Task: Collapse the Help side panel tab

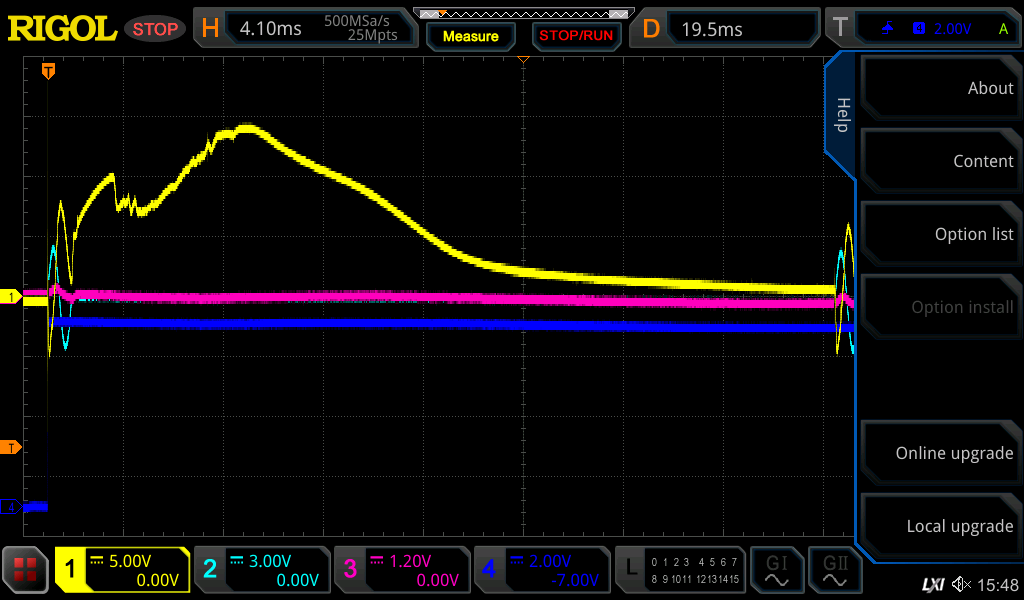Action: [842, 115]
